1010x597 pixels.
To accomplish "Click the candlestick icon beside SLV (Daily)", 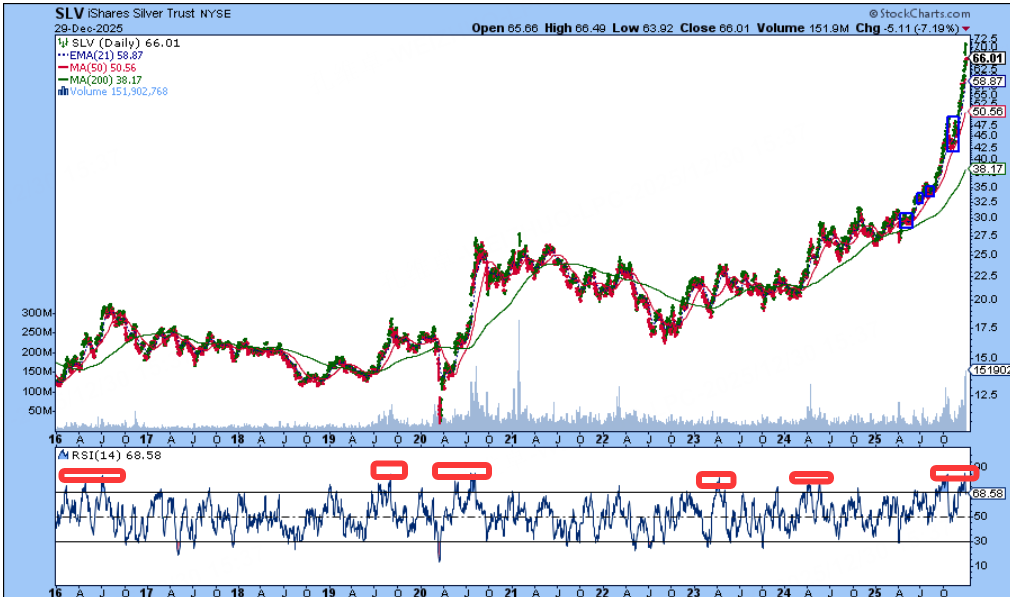I will click(x=63, y=43).
